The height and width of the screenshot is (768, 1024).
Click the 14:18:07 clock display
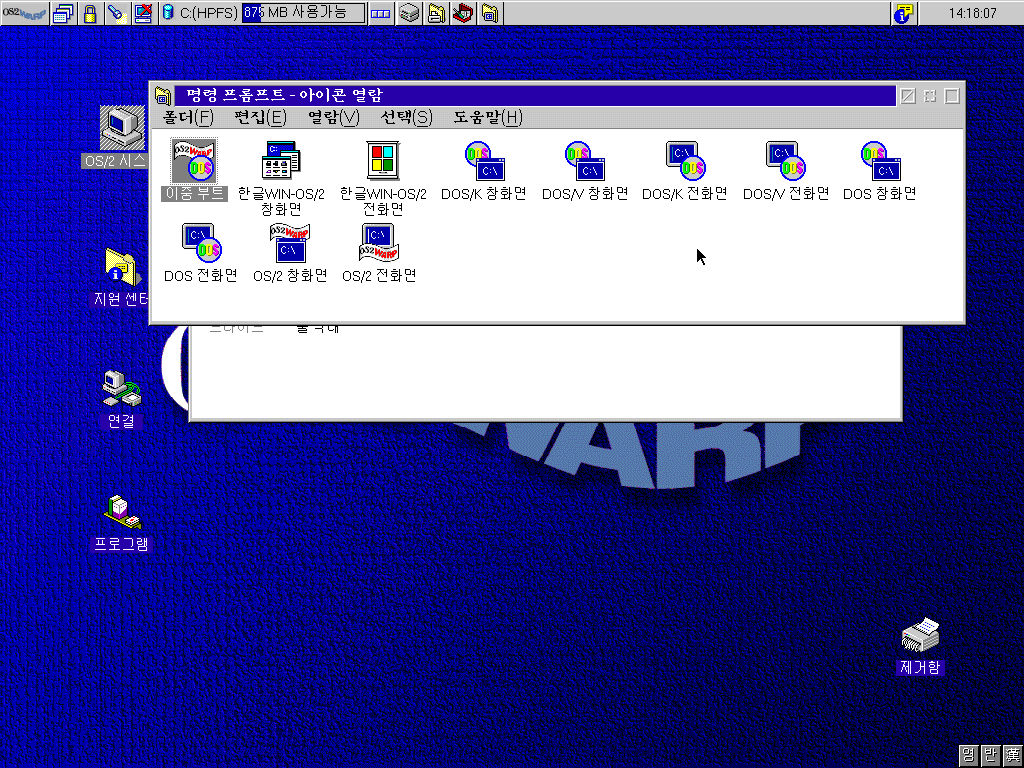[971, 13]
